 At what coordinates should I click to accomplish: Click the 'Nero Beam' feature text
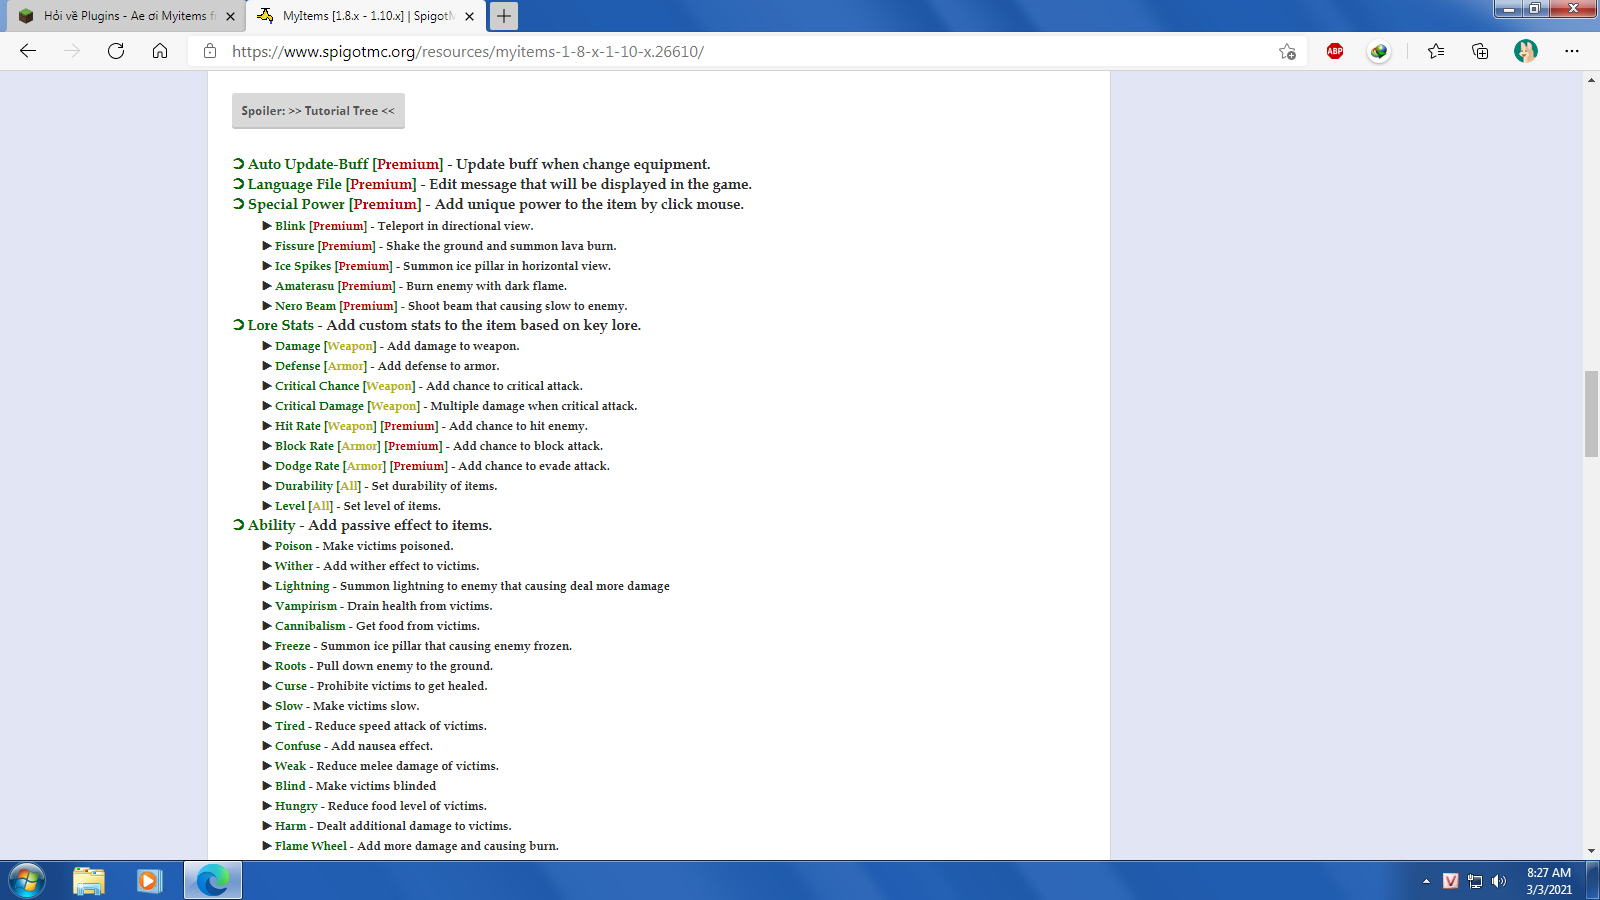pos(305,306)
